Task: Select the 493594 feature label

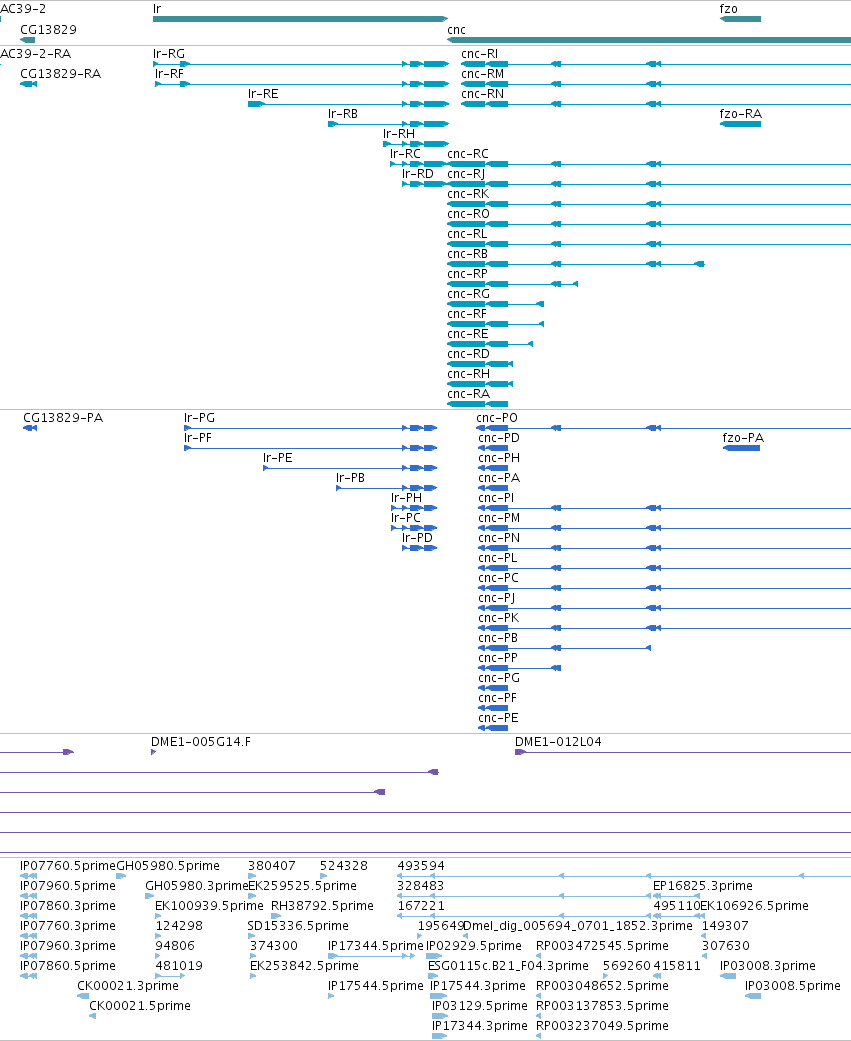Action: pyautogui.click(x=421, y=866)
